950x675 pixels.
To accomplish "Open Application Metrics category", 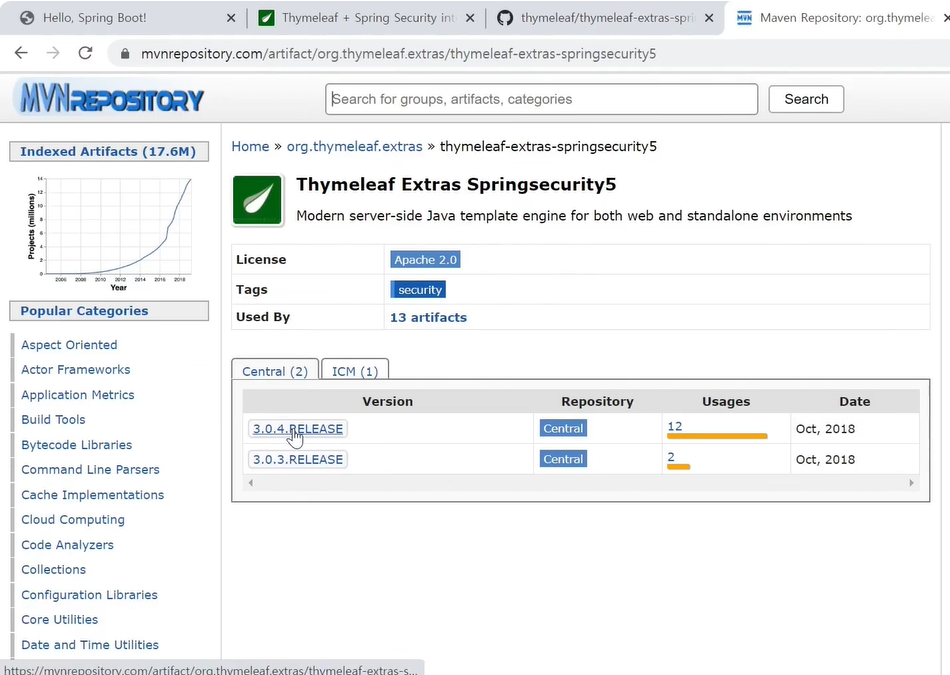I will click(x=78, y=395).
